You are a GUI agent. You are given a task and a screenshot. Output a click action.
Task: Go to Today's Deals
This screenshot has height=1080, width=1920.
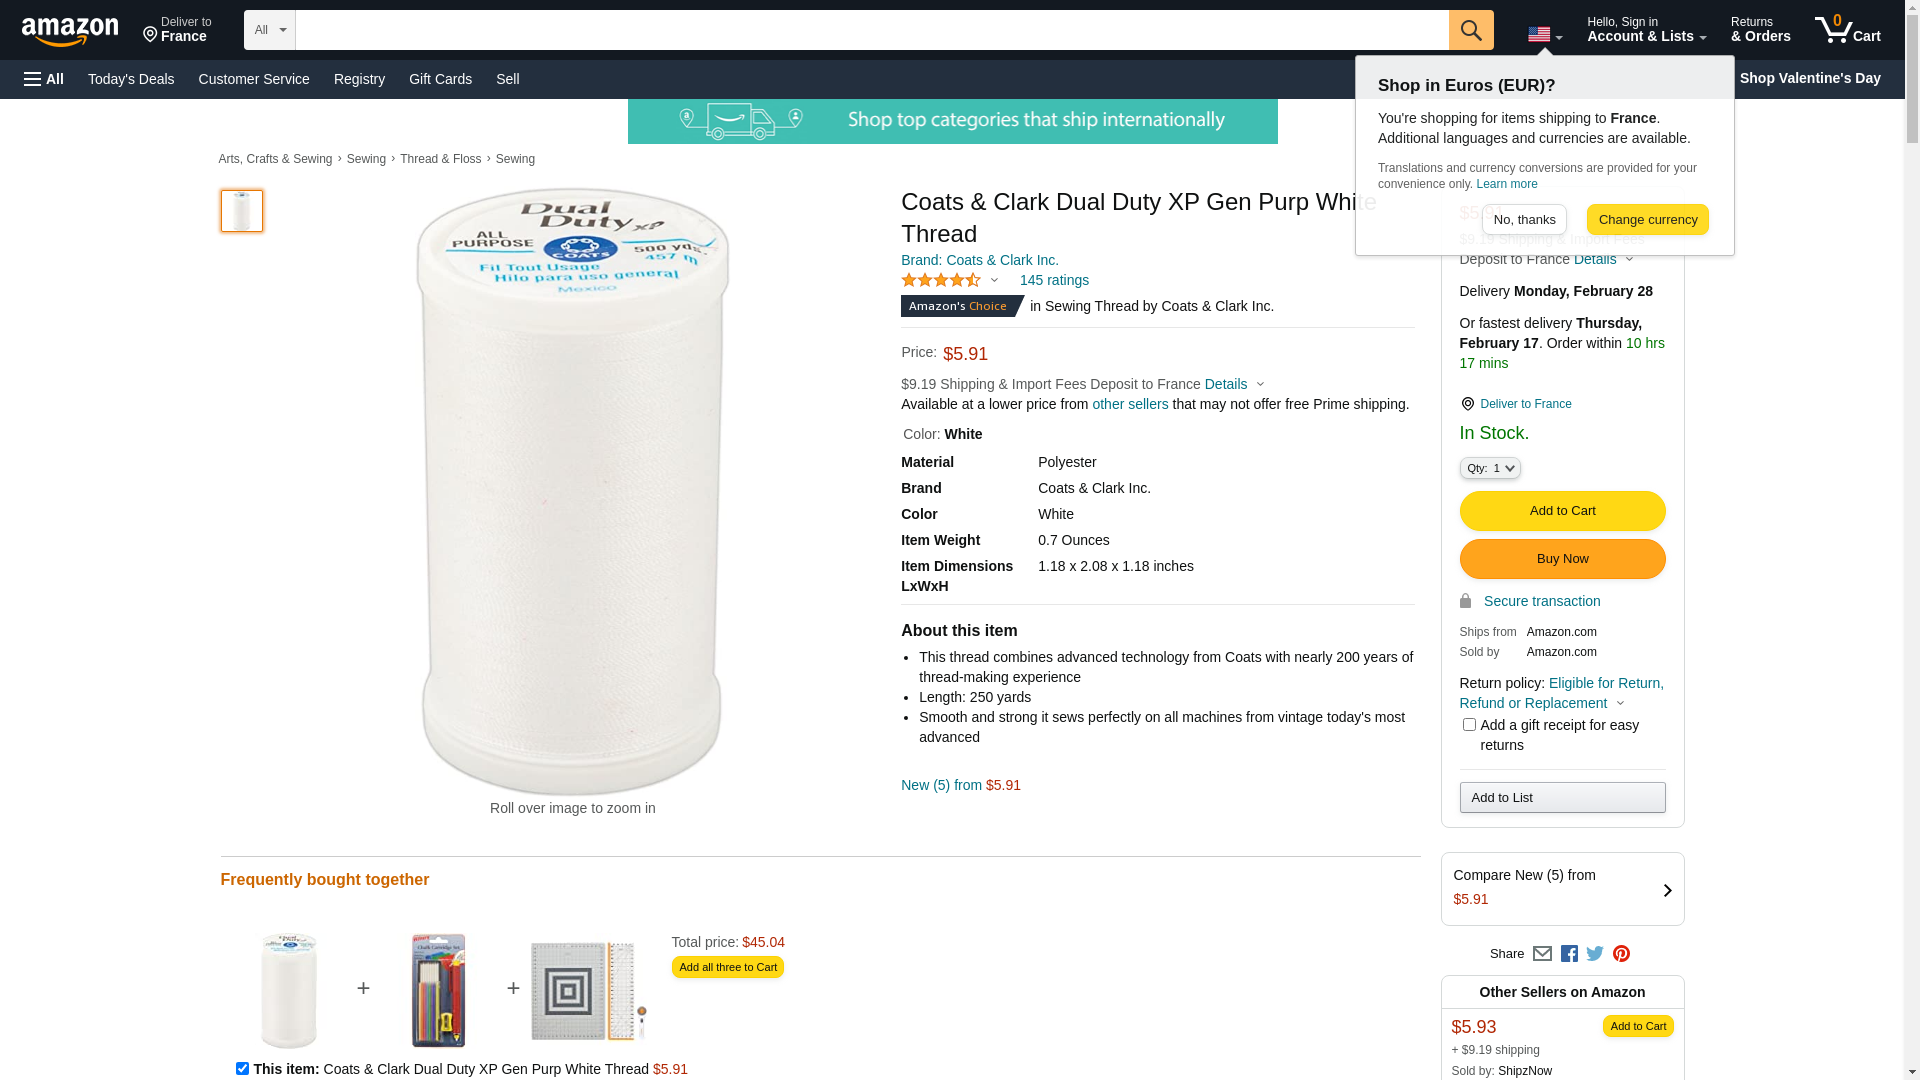coord(131,79)
